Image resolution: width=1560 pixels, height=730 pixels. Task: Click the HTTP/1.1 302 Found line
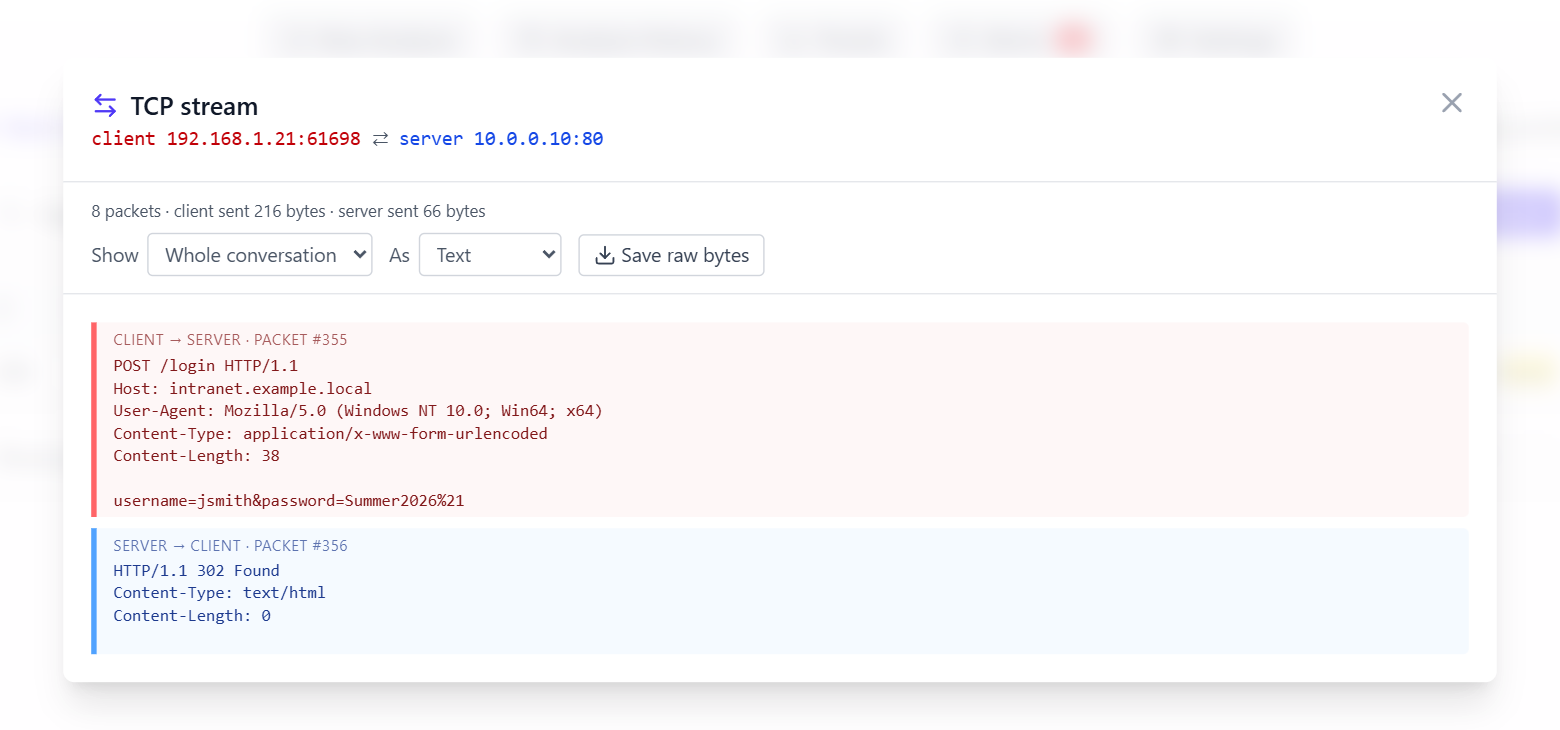coord(196,571)
